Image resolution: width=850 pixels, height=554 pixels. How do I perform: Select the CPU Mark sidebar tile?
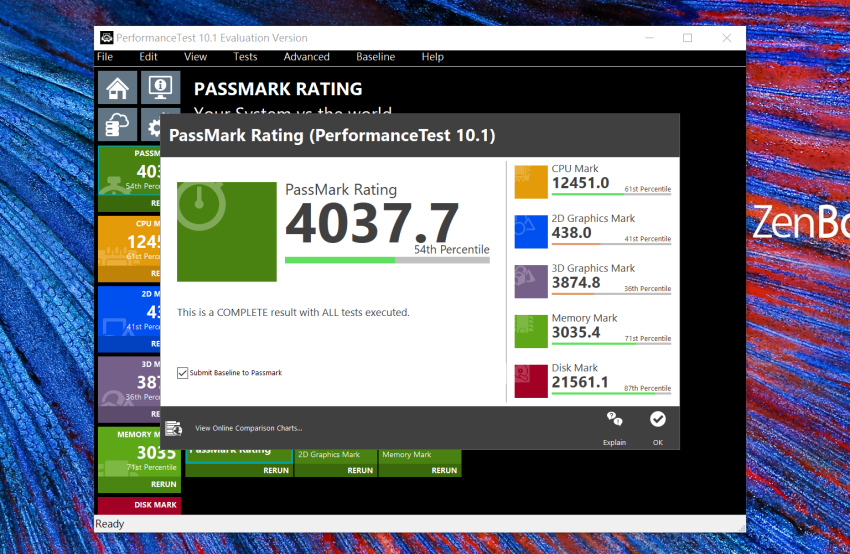(129, 249)
